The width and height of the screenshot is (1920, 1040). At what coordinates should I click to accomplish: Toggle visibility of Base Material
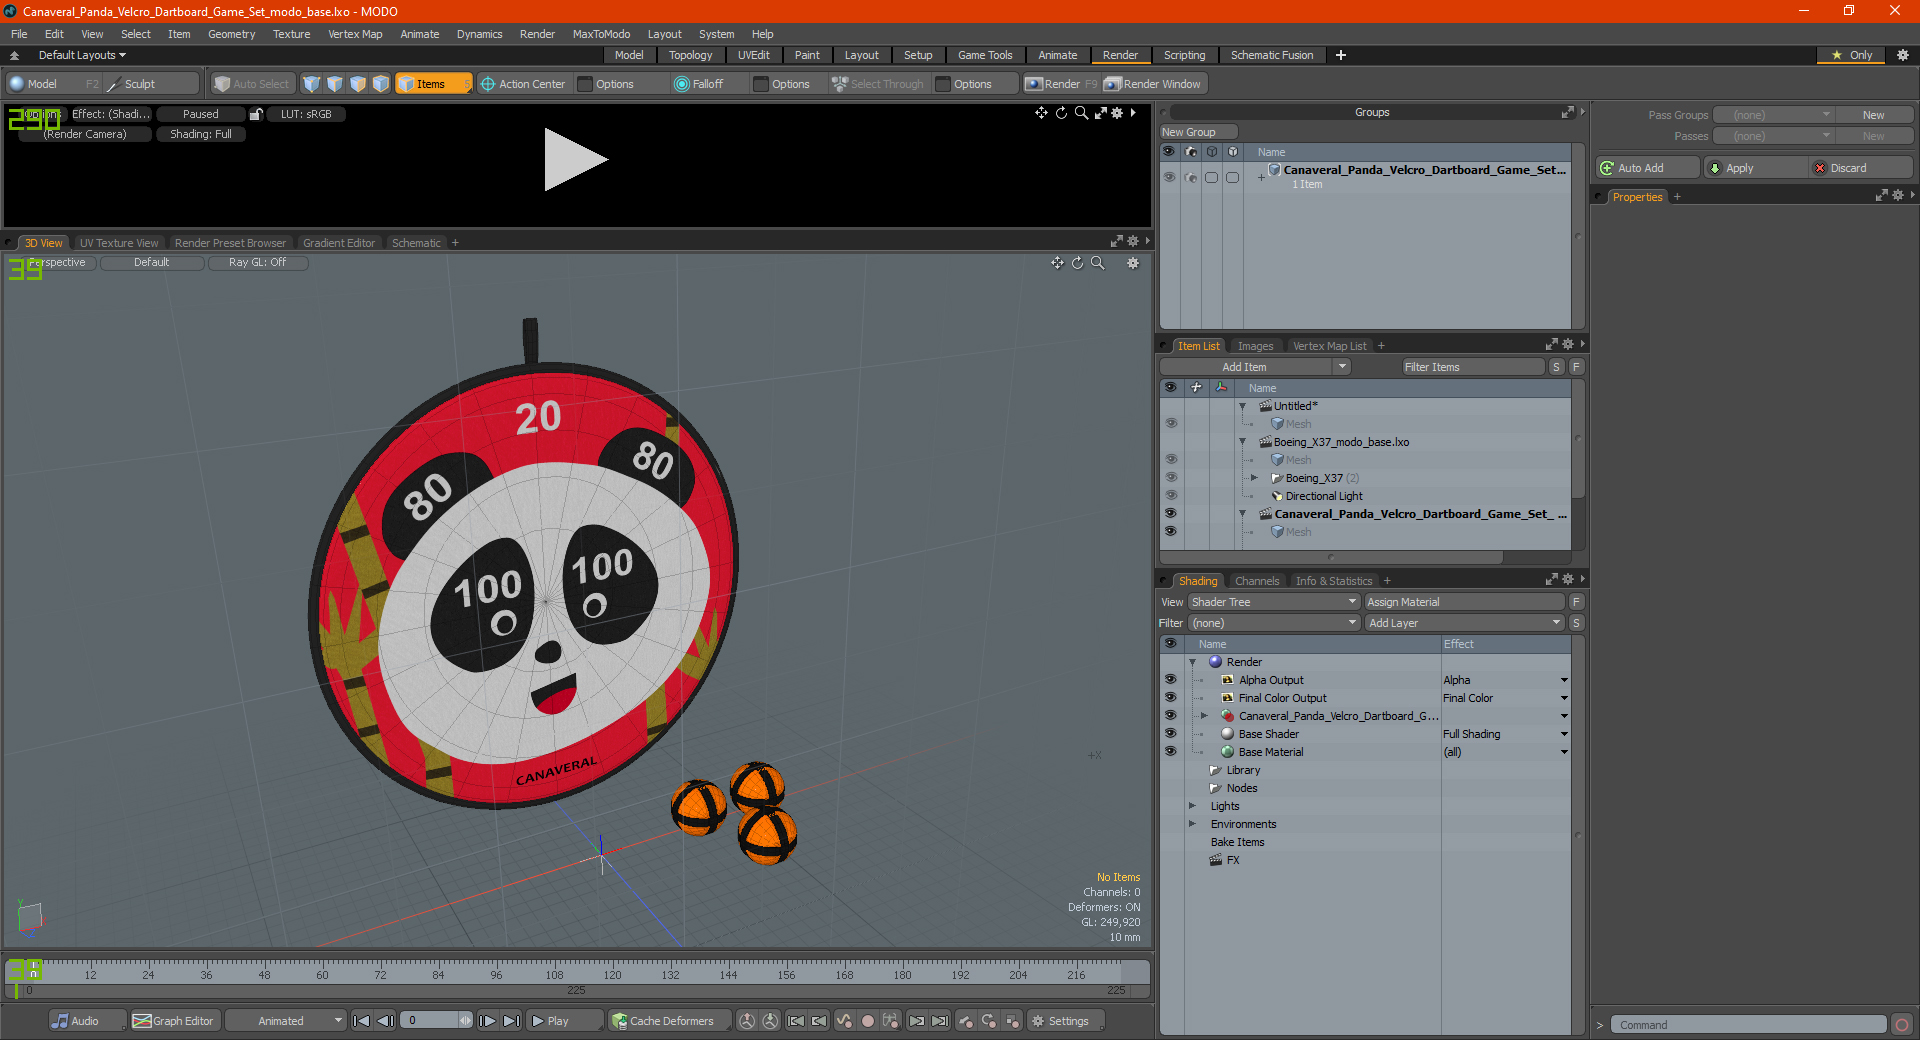pyautogui.click(x=1170, y=752)
